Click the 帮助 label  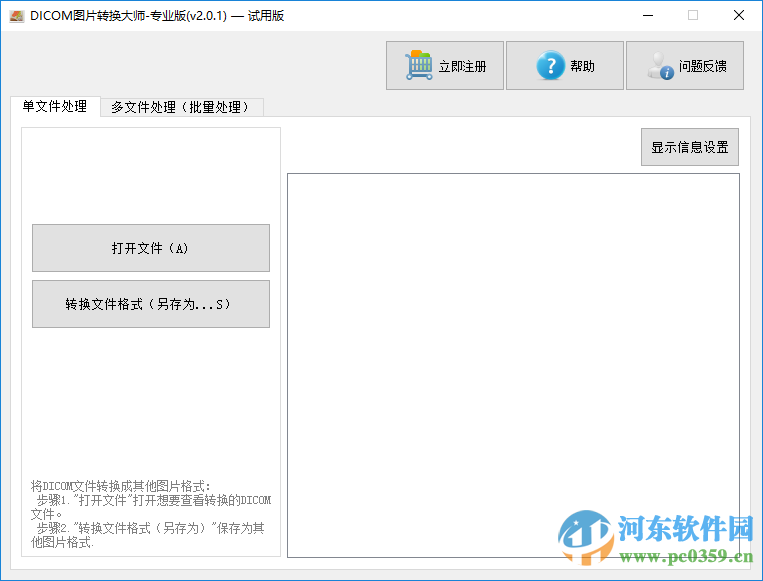[582, 66]
